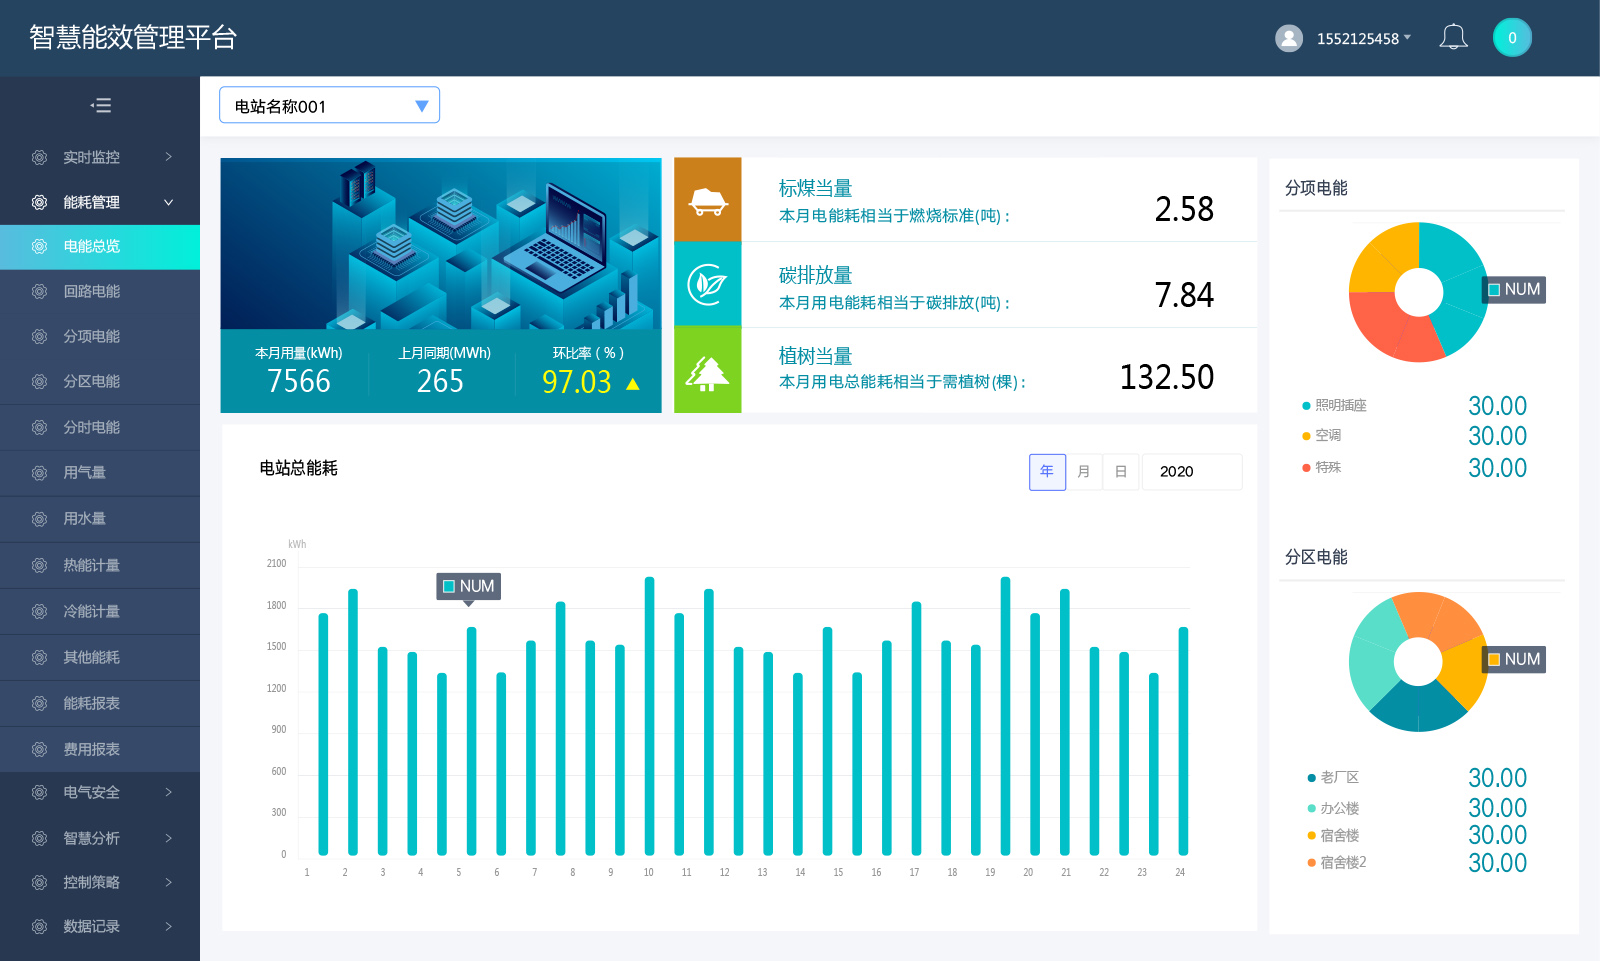Click the leaf icon for 碳排放量
Screen dimensions: 1600x961
click(x=708, y=285)
